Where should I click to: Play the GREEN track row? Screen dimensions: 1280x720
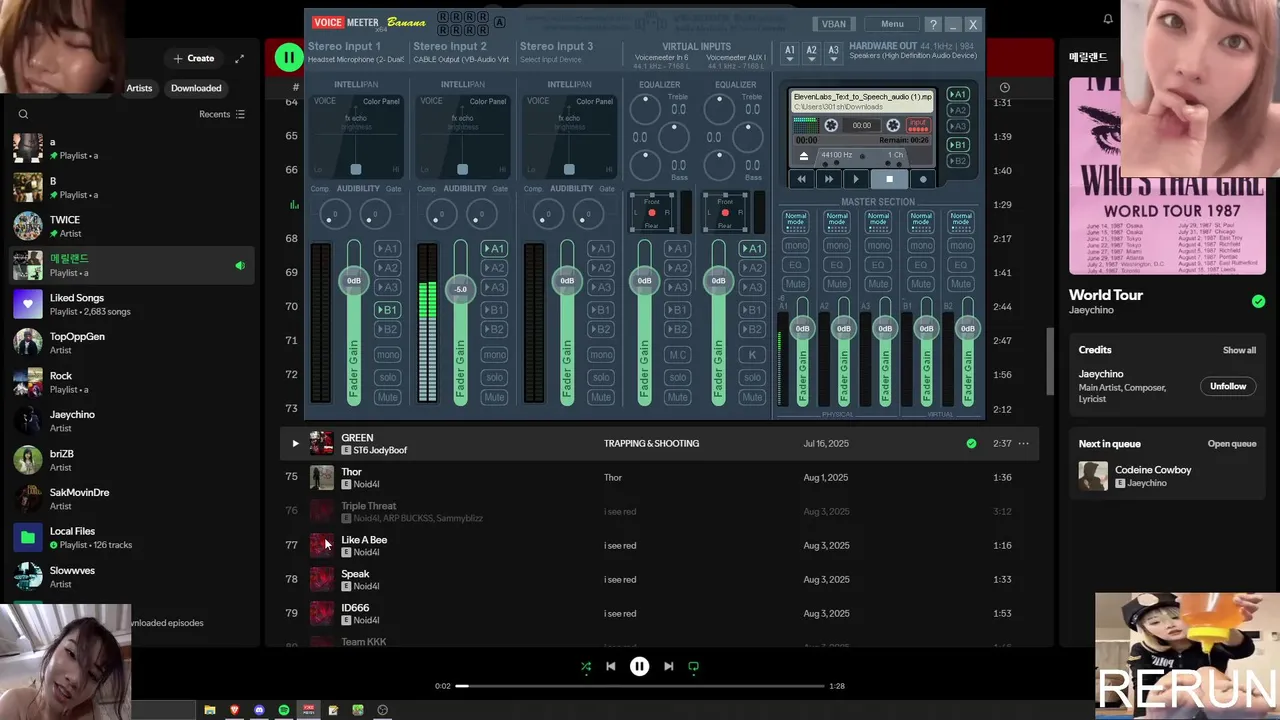pos(295,443)
